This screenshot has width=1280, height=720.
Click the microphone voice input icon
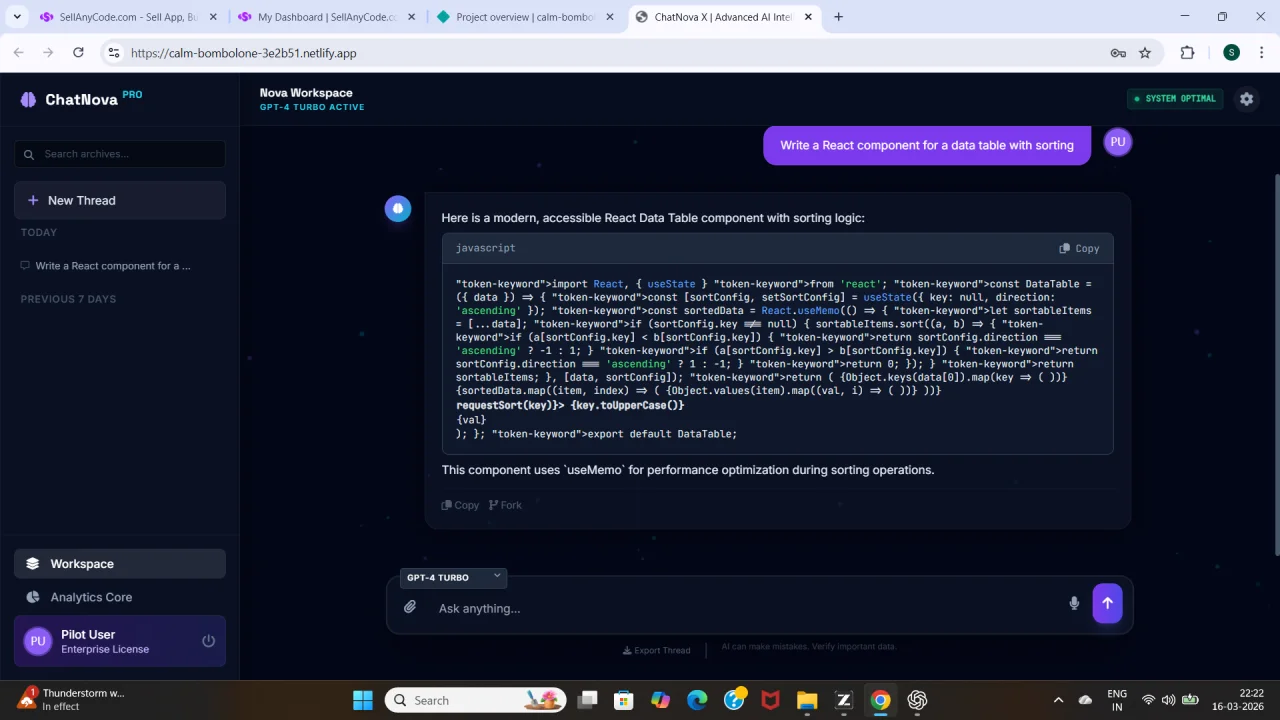[x=1074, y=603]
